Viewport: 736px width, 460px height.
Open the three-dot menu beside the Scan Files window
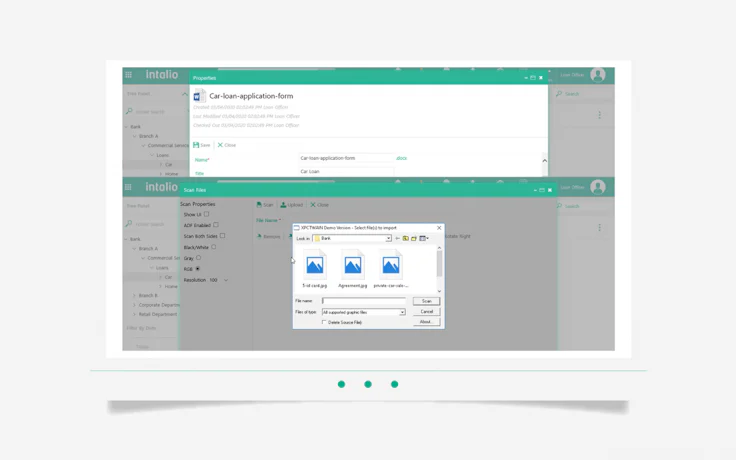pyautogui.click(x=599, y=228)
